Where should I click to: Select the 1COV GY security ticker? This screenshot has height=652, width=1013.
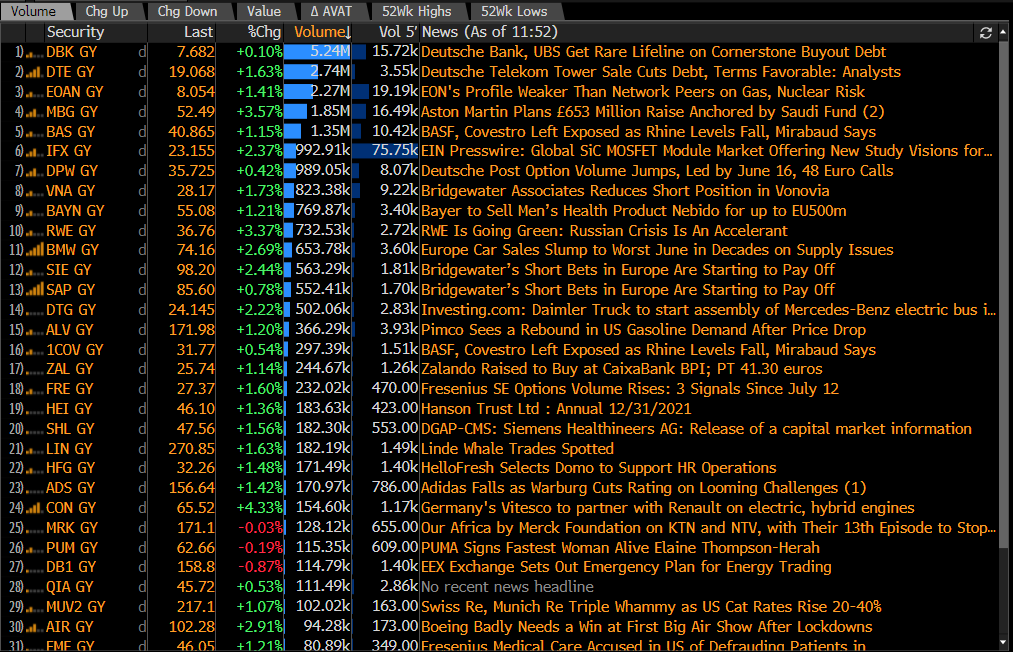click(75, 350)
